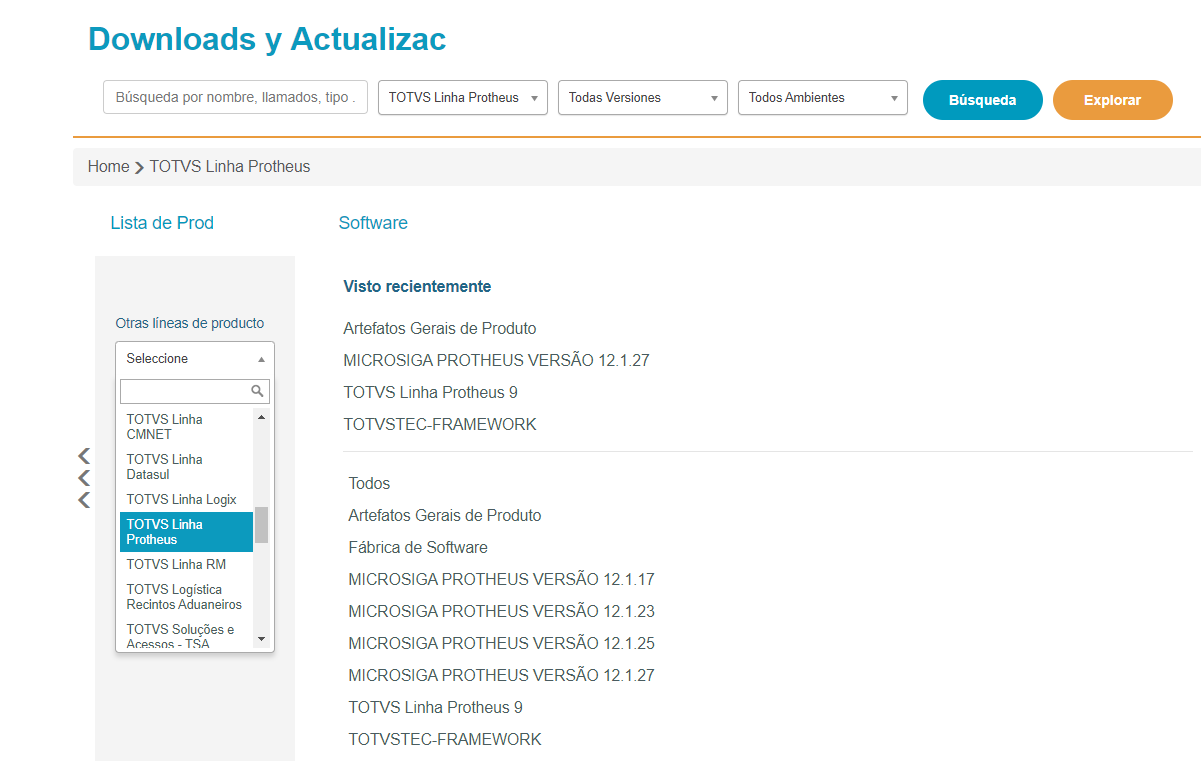
Task: Open recently viewed MICROSIGA PROTHEUS VERSÃO 12.1.27
Action: coord(496,360)
